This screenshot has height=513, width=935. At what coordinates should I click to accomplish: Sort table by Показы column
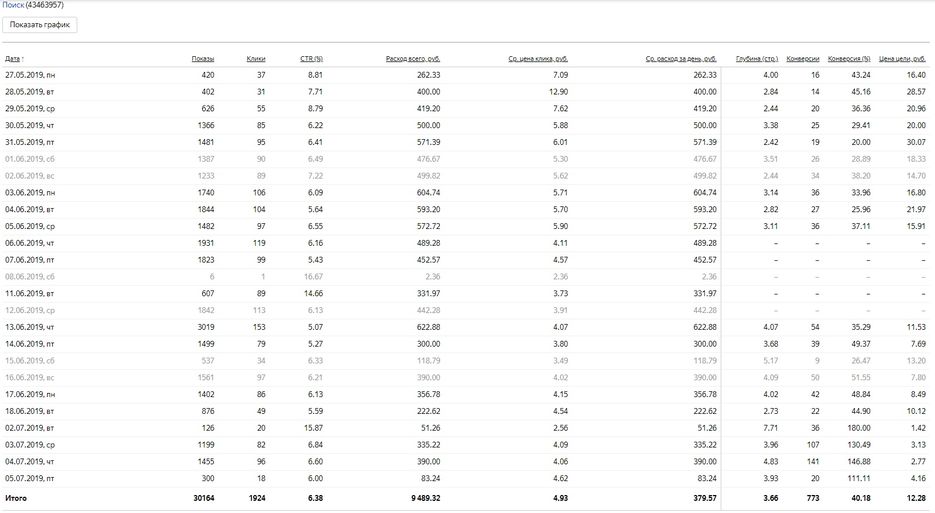coord(203,59)
